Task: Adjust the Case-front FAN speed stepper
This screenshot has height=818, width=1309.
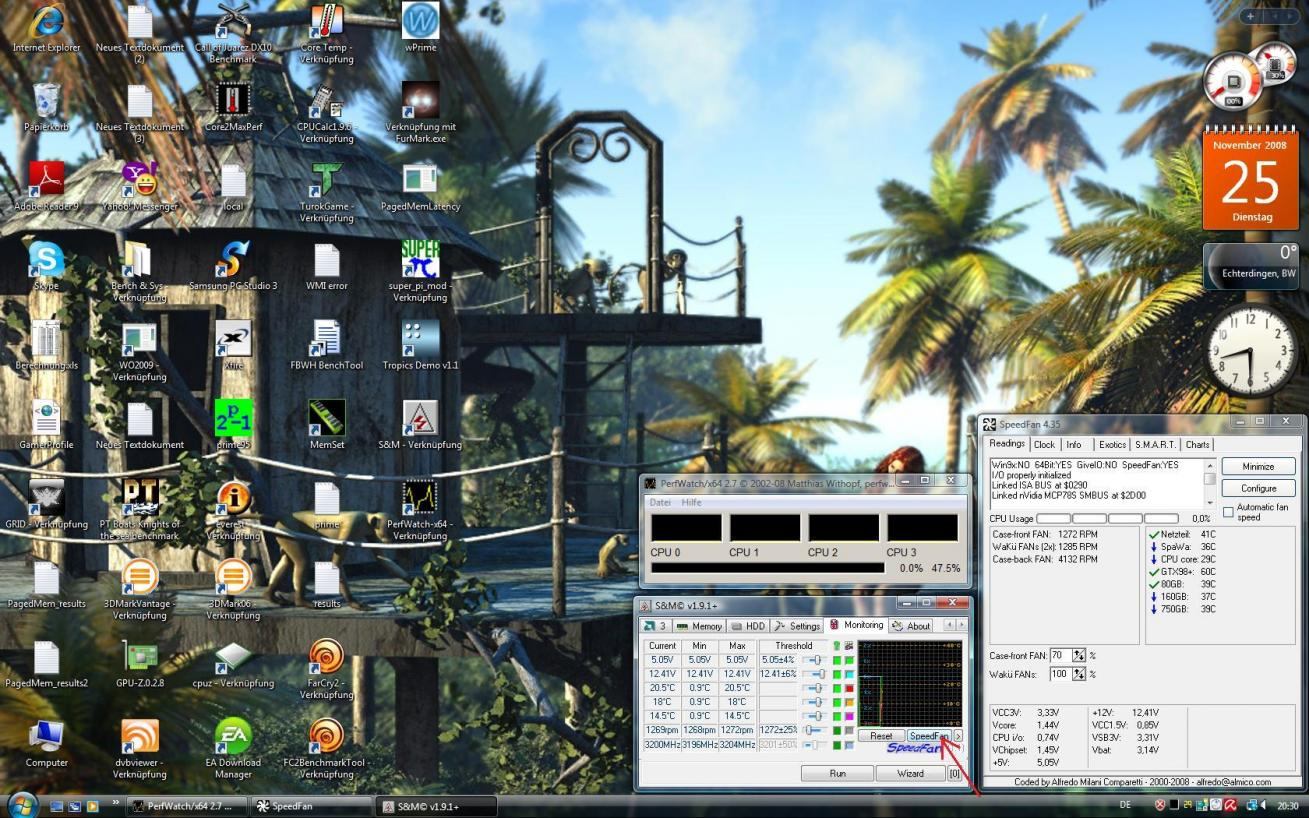Action: [x=1078, y=656]
